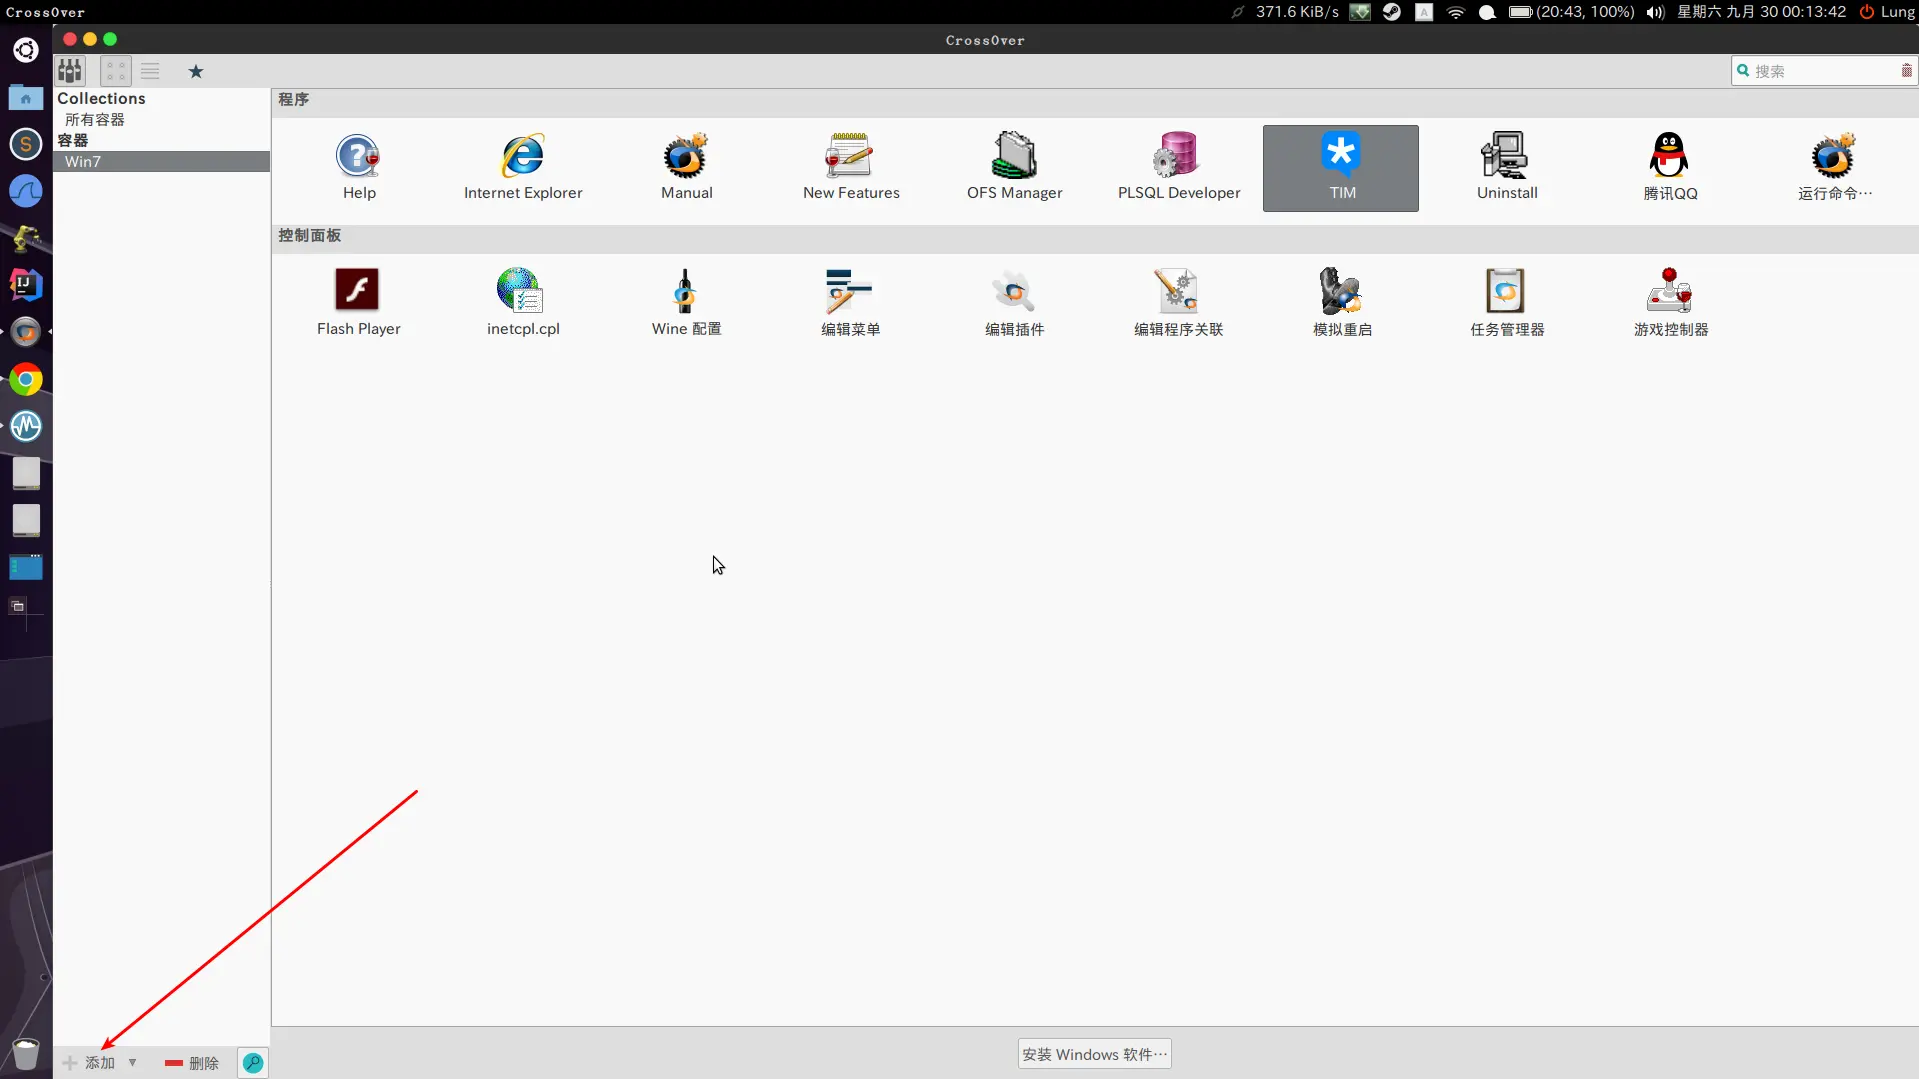
Task: Open the date and time menu
Action: [x=1761, y=12]
